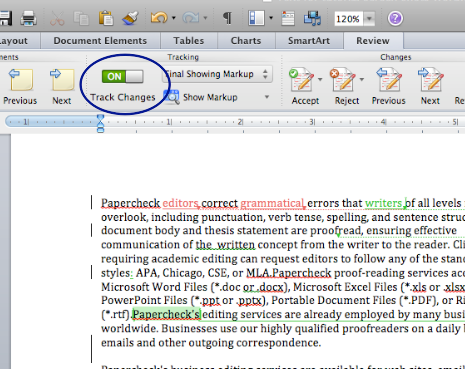Open the 120% zoom dropdown
The height and width of the screenshot is (369, 465).
pyautogui.click(x=369, y=19)
